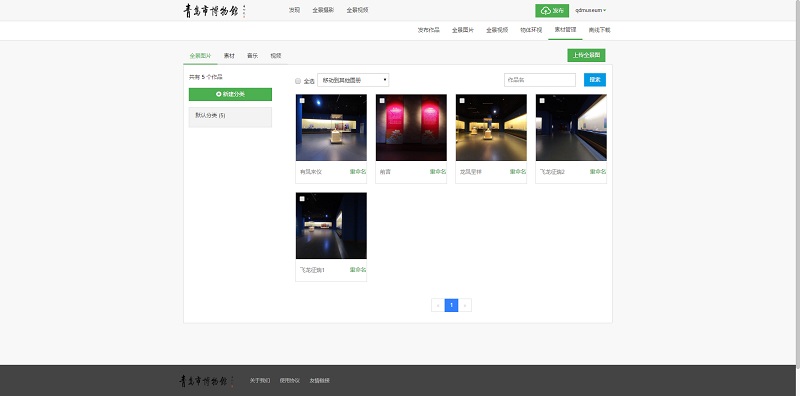Open the 移动到其他图册 dropdown
800x396 pixels.
pyautogui.click(x=353, y=80)
